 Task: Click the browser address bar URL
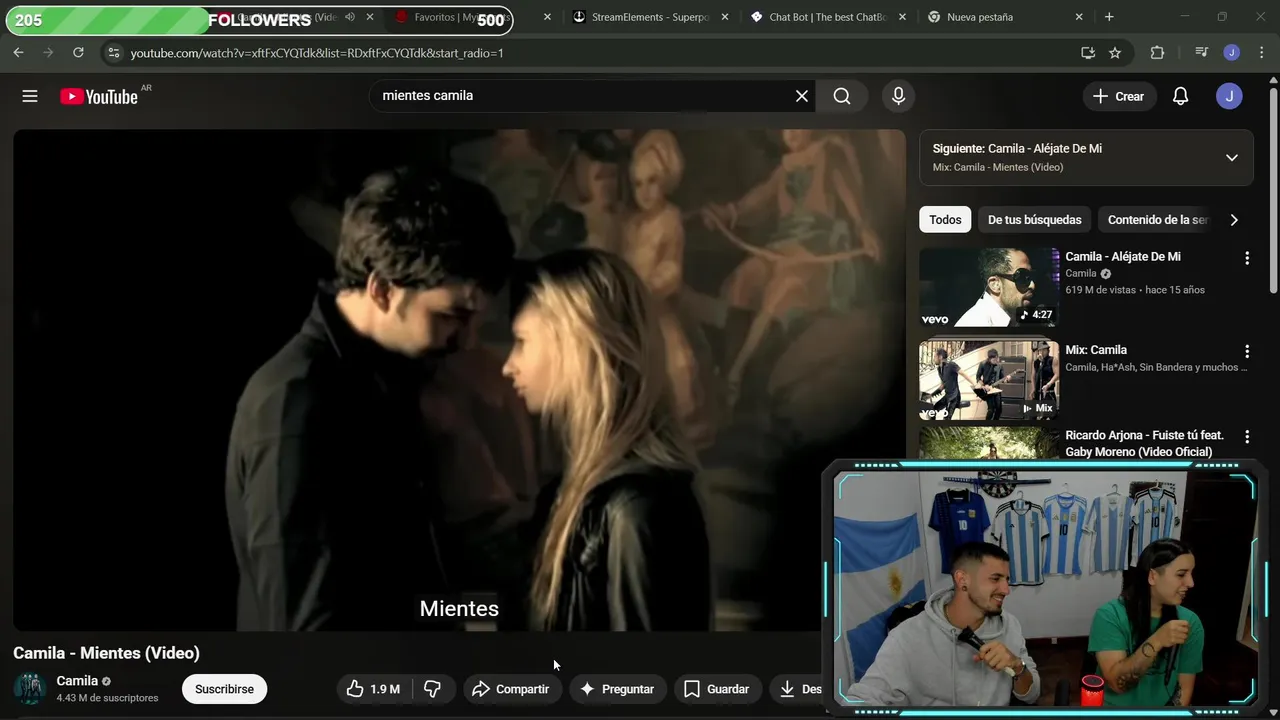pos(317,53)
